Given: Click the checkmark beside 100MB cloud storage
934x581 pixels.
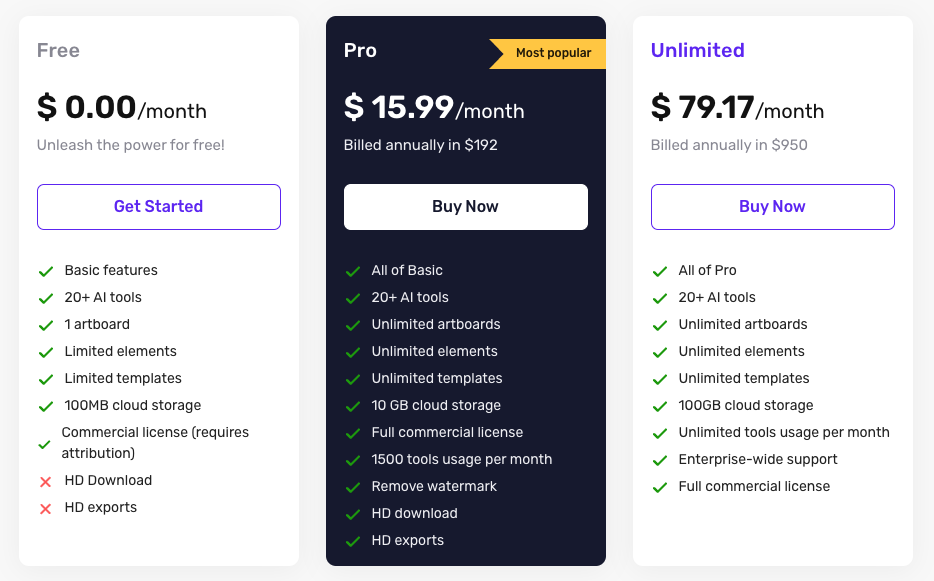Looking at the screenshot, I should click(x=45, y=406).
